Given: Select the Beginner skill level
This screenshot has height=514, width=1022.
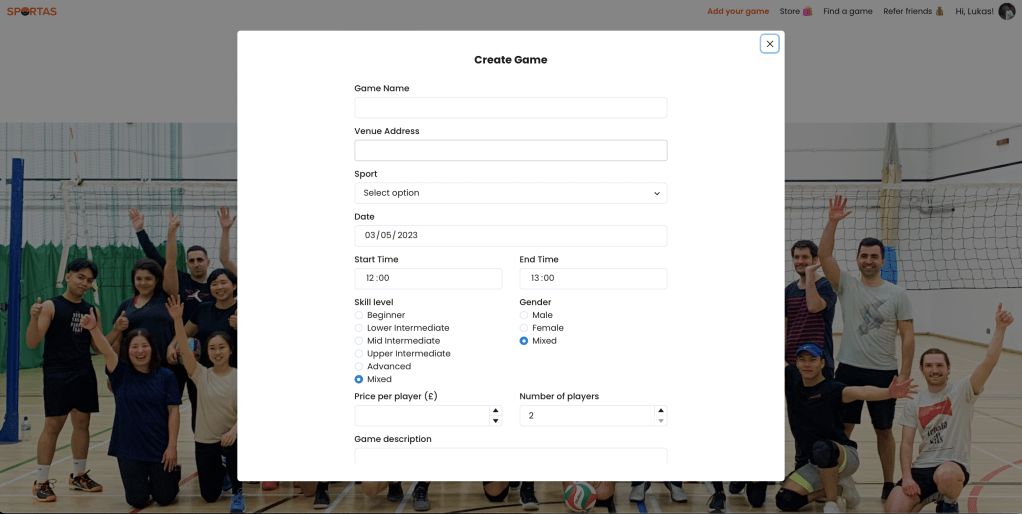Looking at the screenshot, I should [x=359, y=315].
